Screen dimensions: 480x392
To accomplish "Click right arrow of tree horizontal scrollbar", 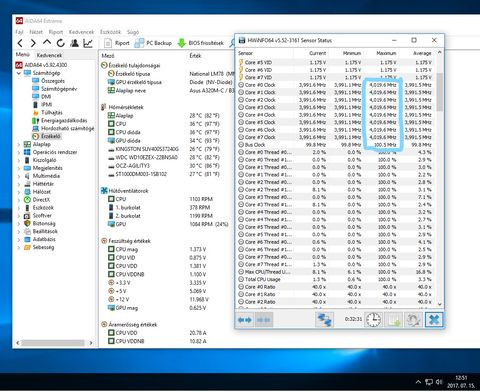I will click(91, 343).
